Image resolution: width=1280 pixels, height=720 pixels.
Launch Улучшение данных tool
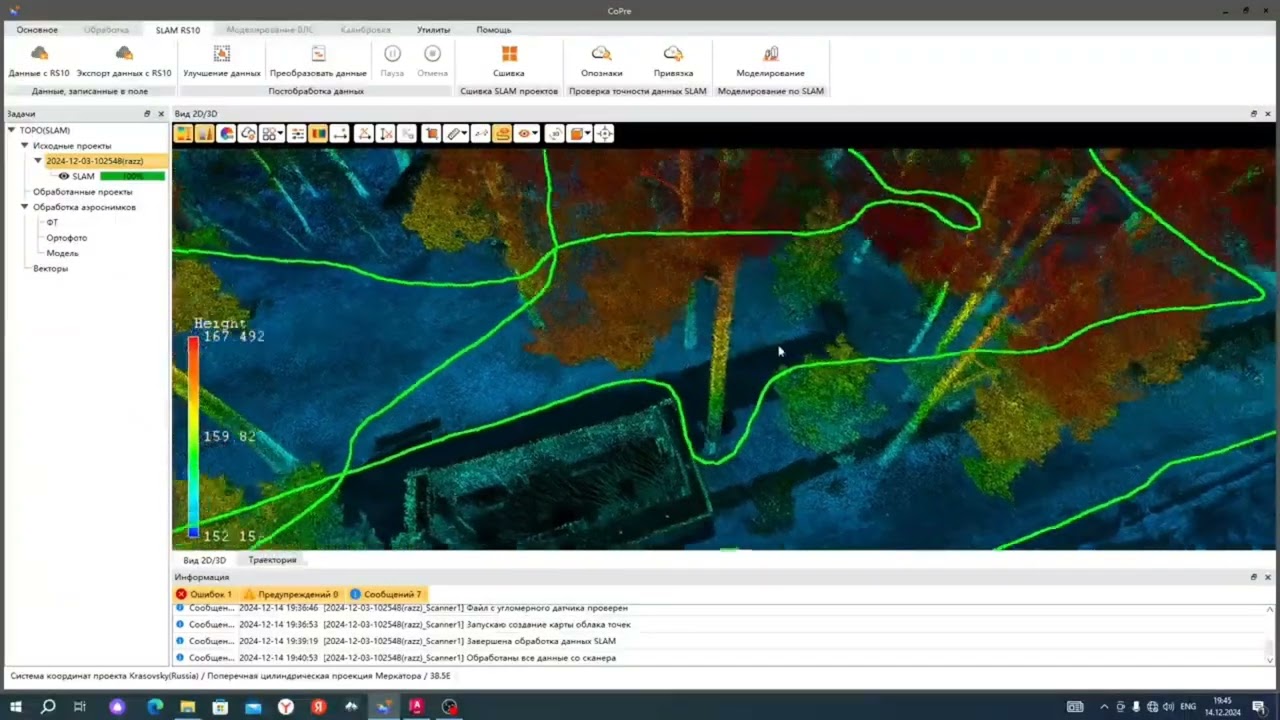coord(222,60)
